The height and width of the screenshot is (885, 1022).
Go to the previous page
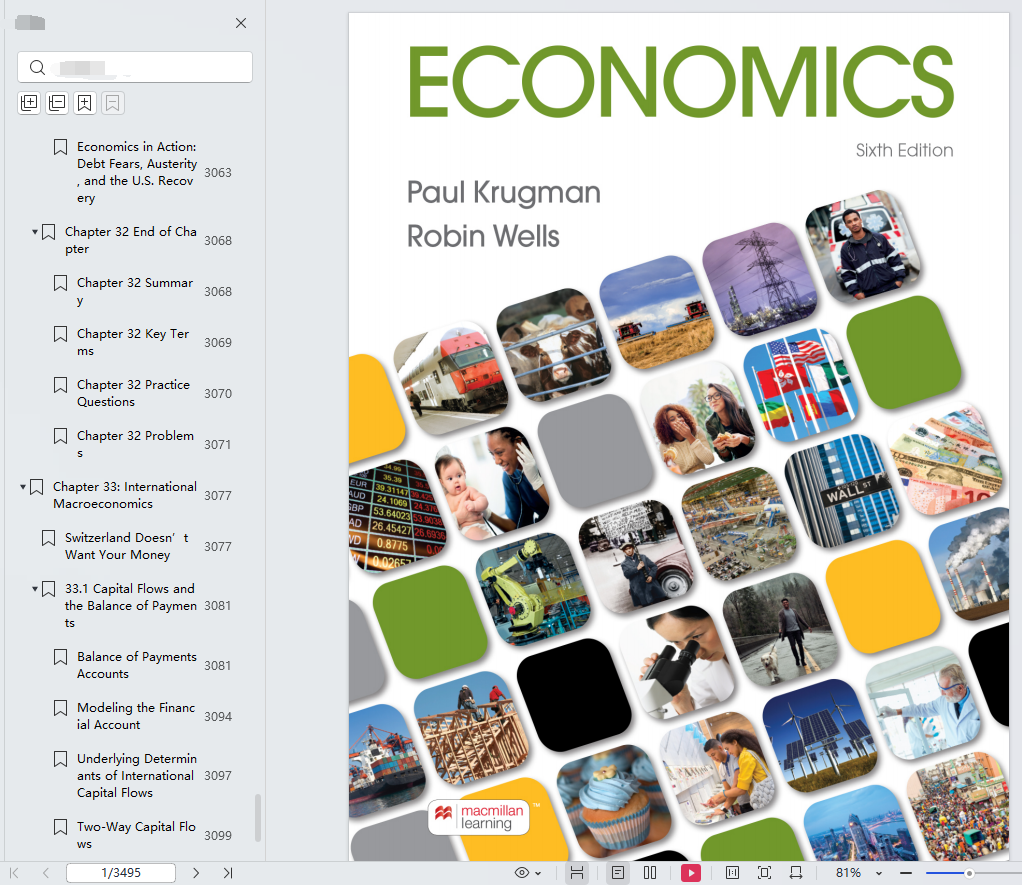46,873
